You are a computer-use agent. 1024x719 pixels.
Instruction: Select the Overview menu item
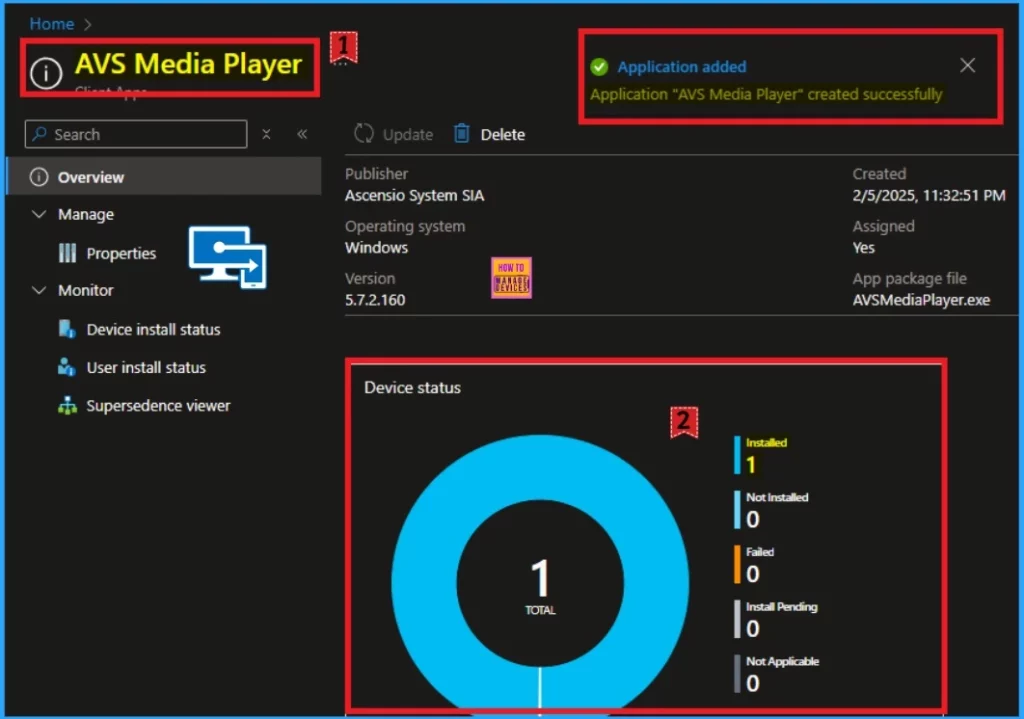[164, 176]
